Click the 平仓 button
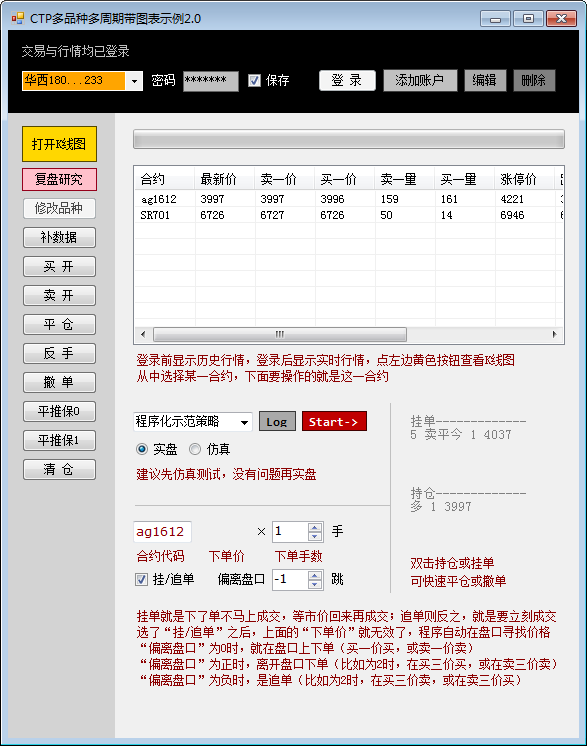This screenshot has height=746, width=587. (59, 324)
